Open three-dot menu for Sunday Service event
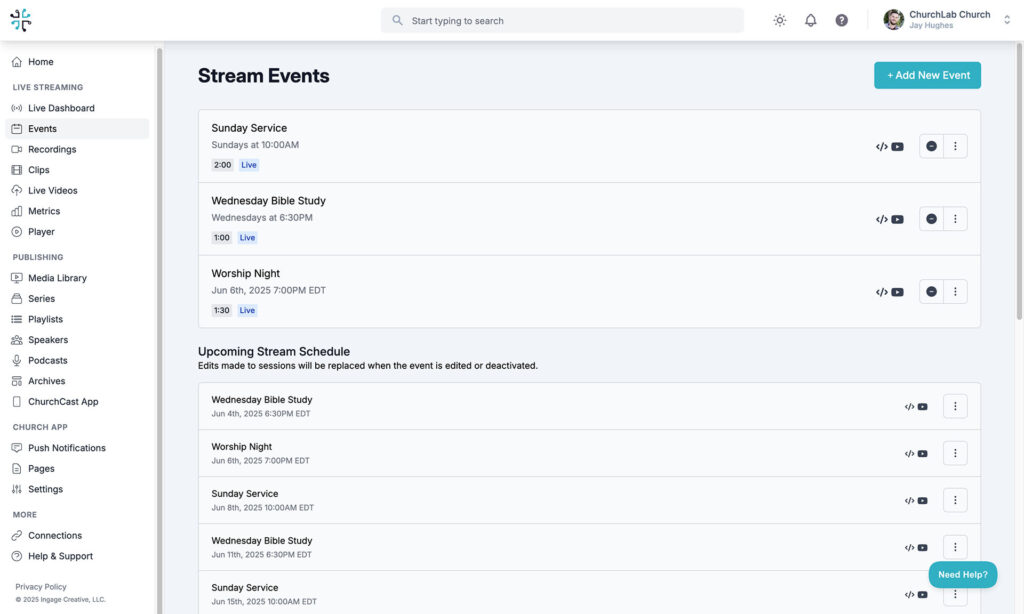The image size is (1024, 614). tap(955, 147)
